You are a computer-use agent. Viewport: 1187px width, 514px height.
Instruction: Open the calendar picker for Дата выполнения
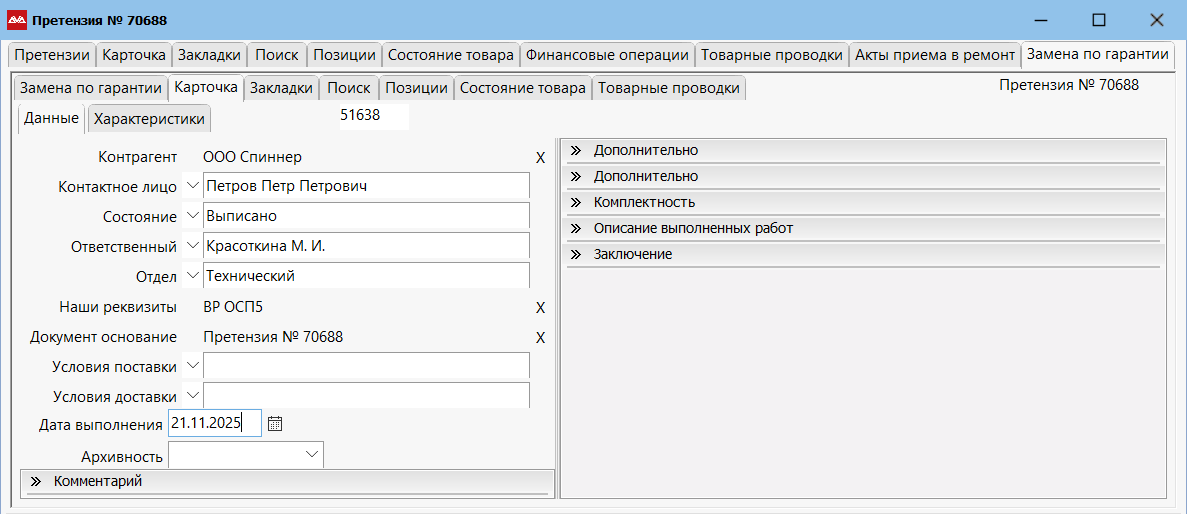275,424
